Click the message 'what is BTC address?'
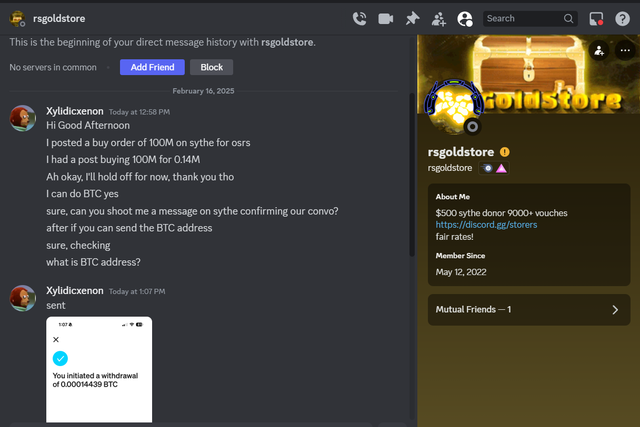This screenshot has height=427, width=640. pyautogui.click(x=93, y=262)
